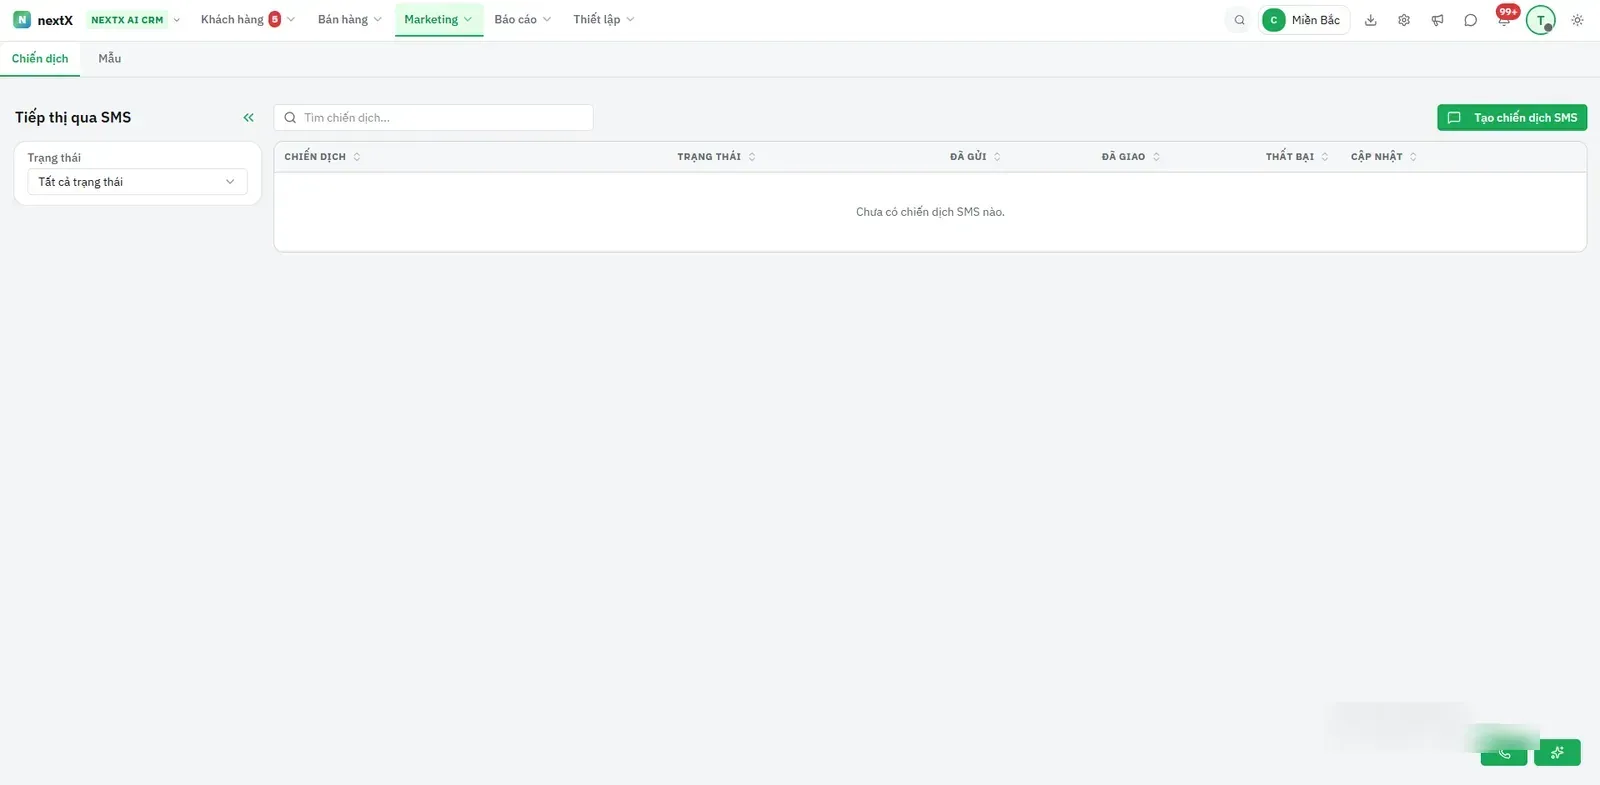The width and height of the screenshot is (1600, 785).
Task: Toggle the sun light-mode theme icon
Action: [x=1577, y=20]
